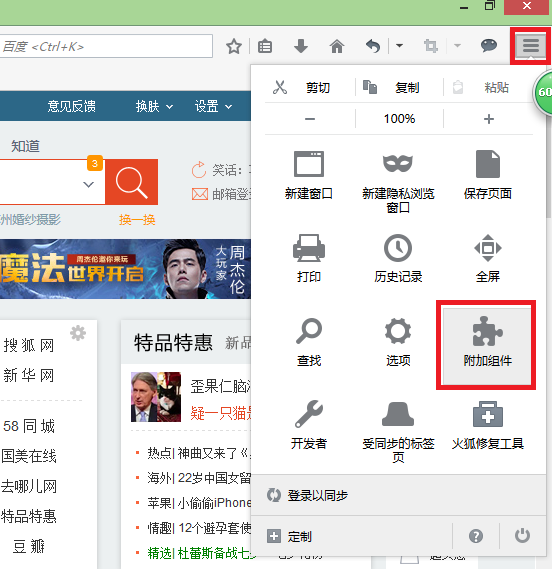Viewport: 552px width, 569px height.
Task: Open 受同步的标签页 synced tabs icon
Action: point(398,414)
